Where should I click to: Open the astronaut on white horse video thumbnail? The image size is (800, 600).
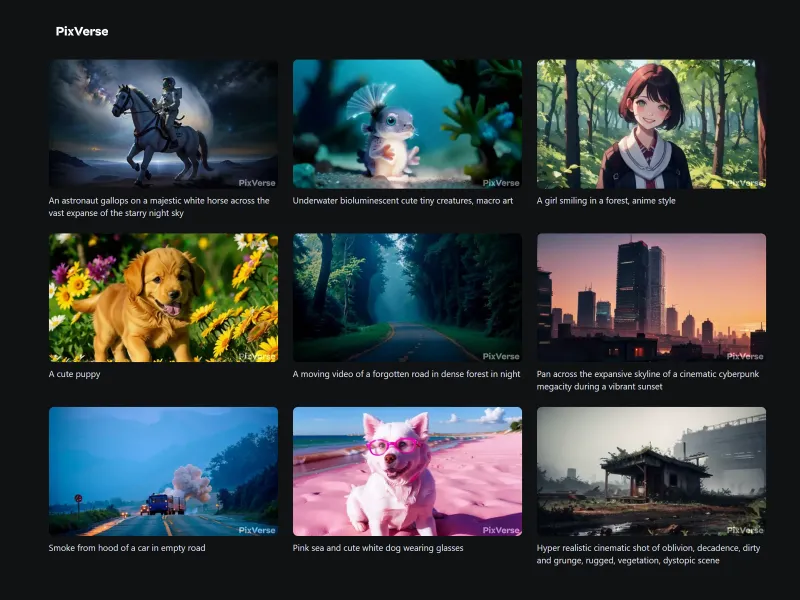tap(163, 122)
